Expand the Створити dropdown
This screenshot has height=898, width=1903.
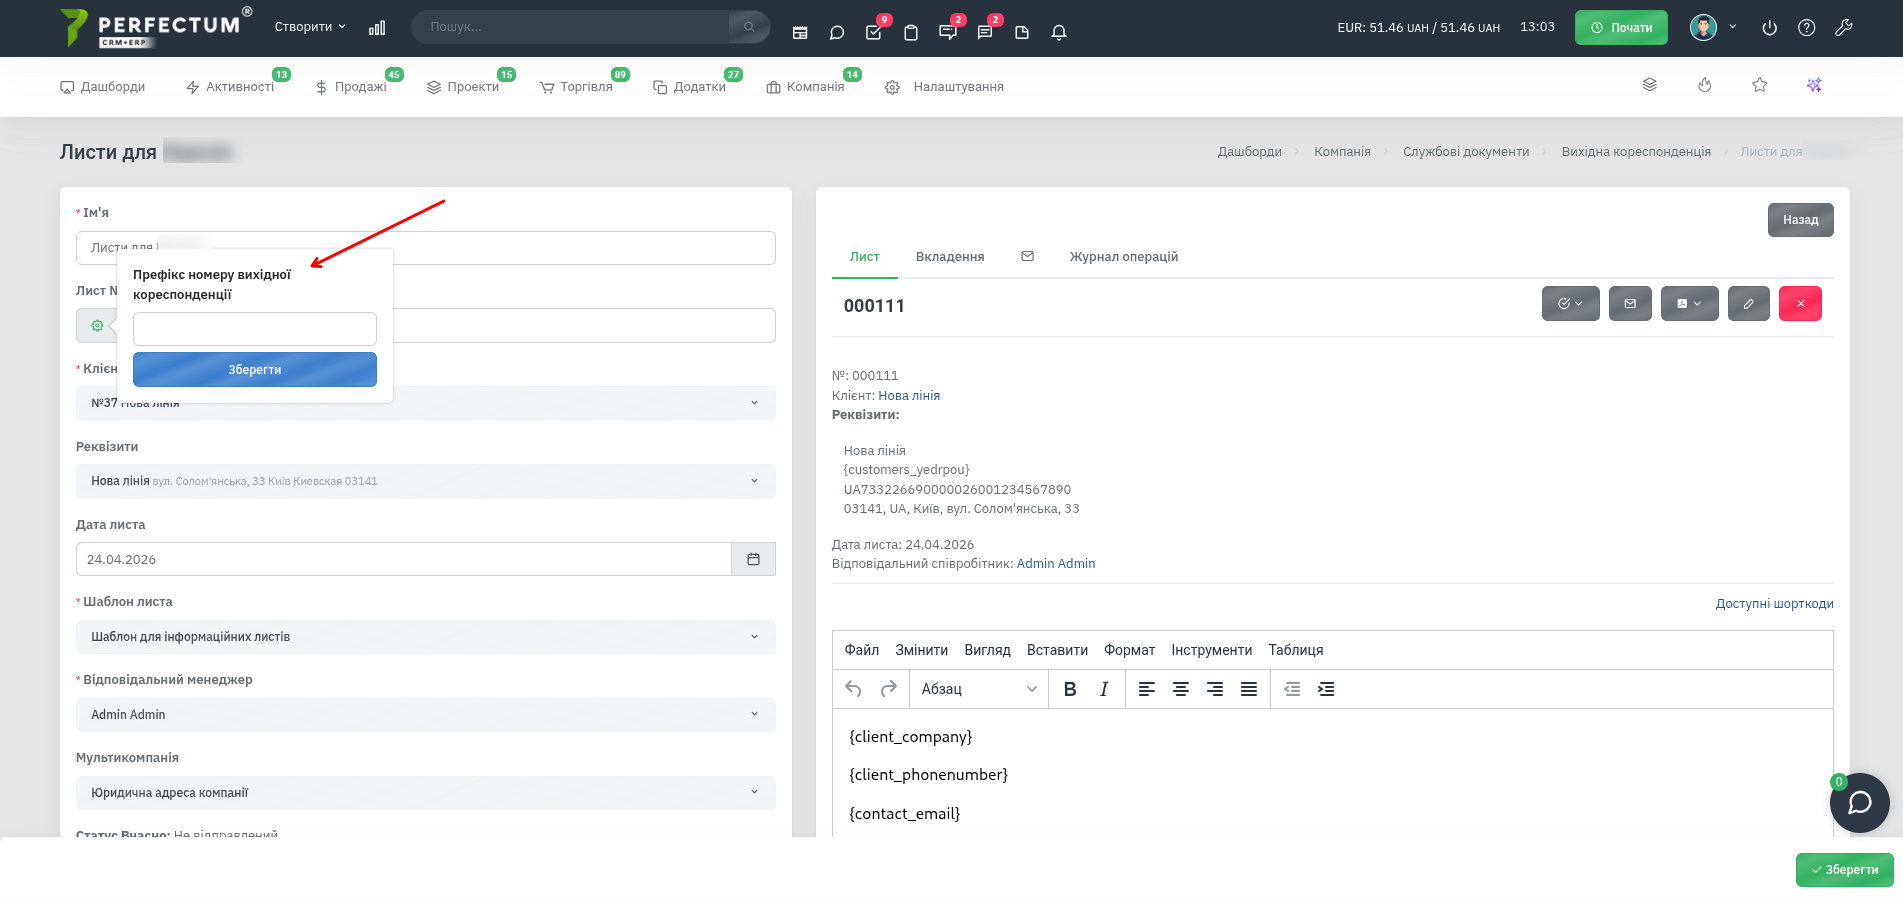click(310, 27)
